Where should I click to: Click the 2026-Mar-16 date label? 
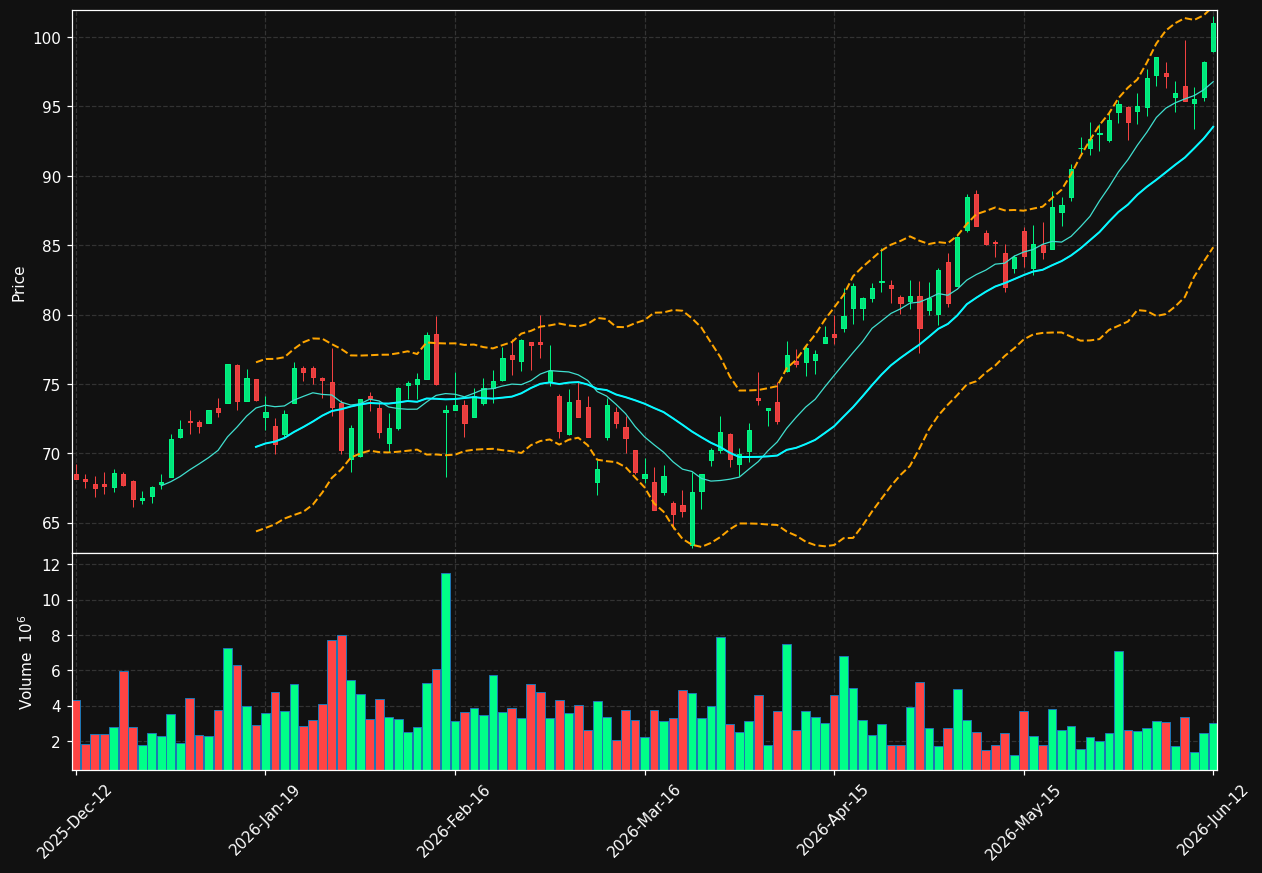(644, 821)
